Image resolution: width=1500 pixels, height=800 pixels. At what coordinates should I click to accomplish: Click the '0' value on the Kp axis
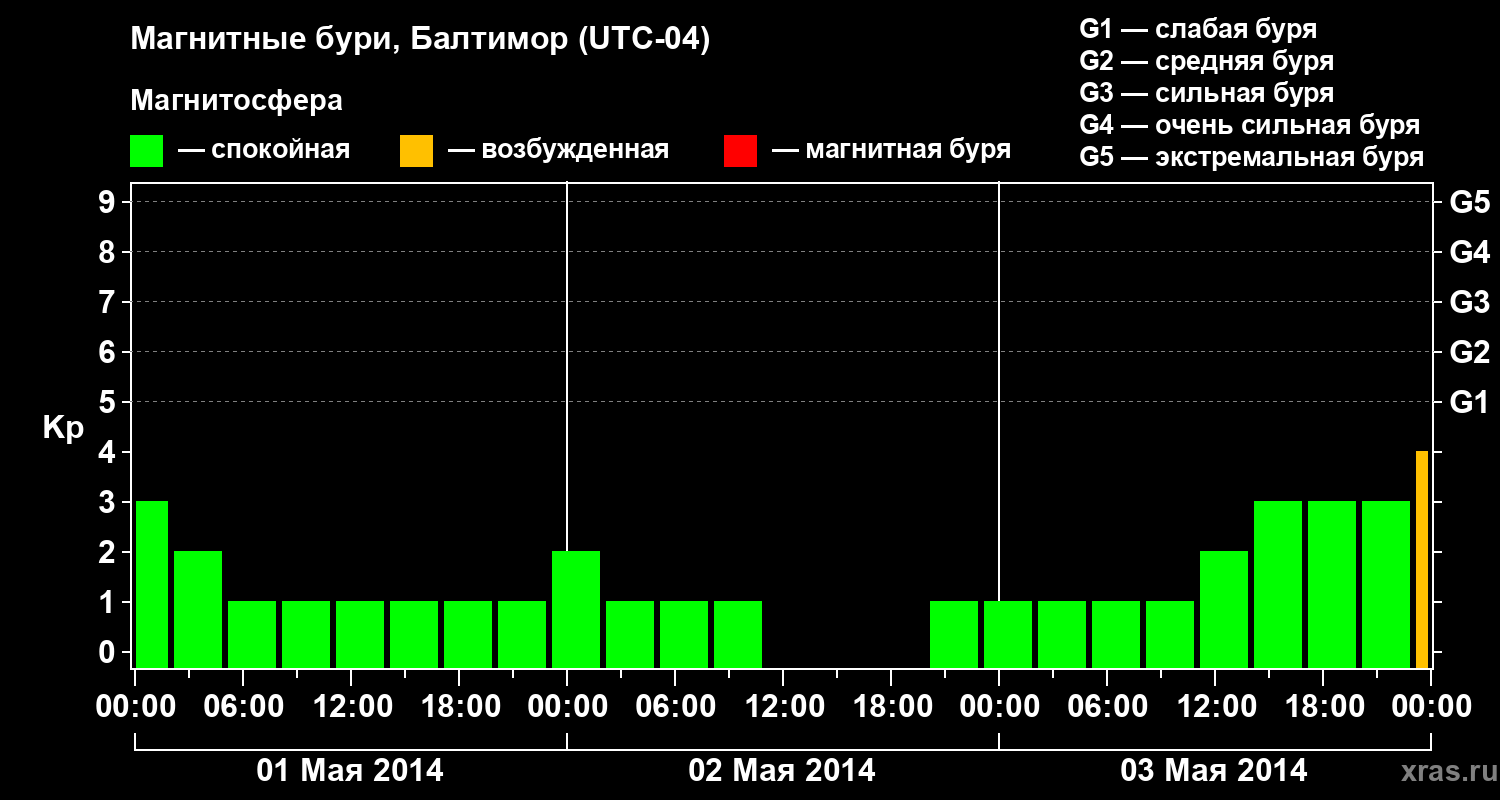click(109, 653)
